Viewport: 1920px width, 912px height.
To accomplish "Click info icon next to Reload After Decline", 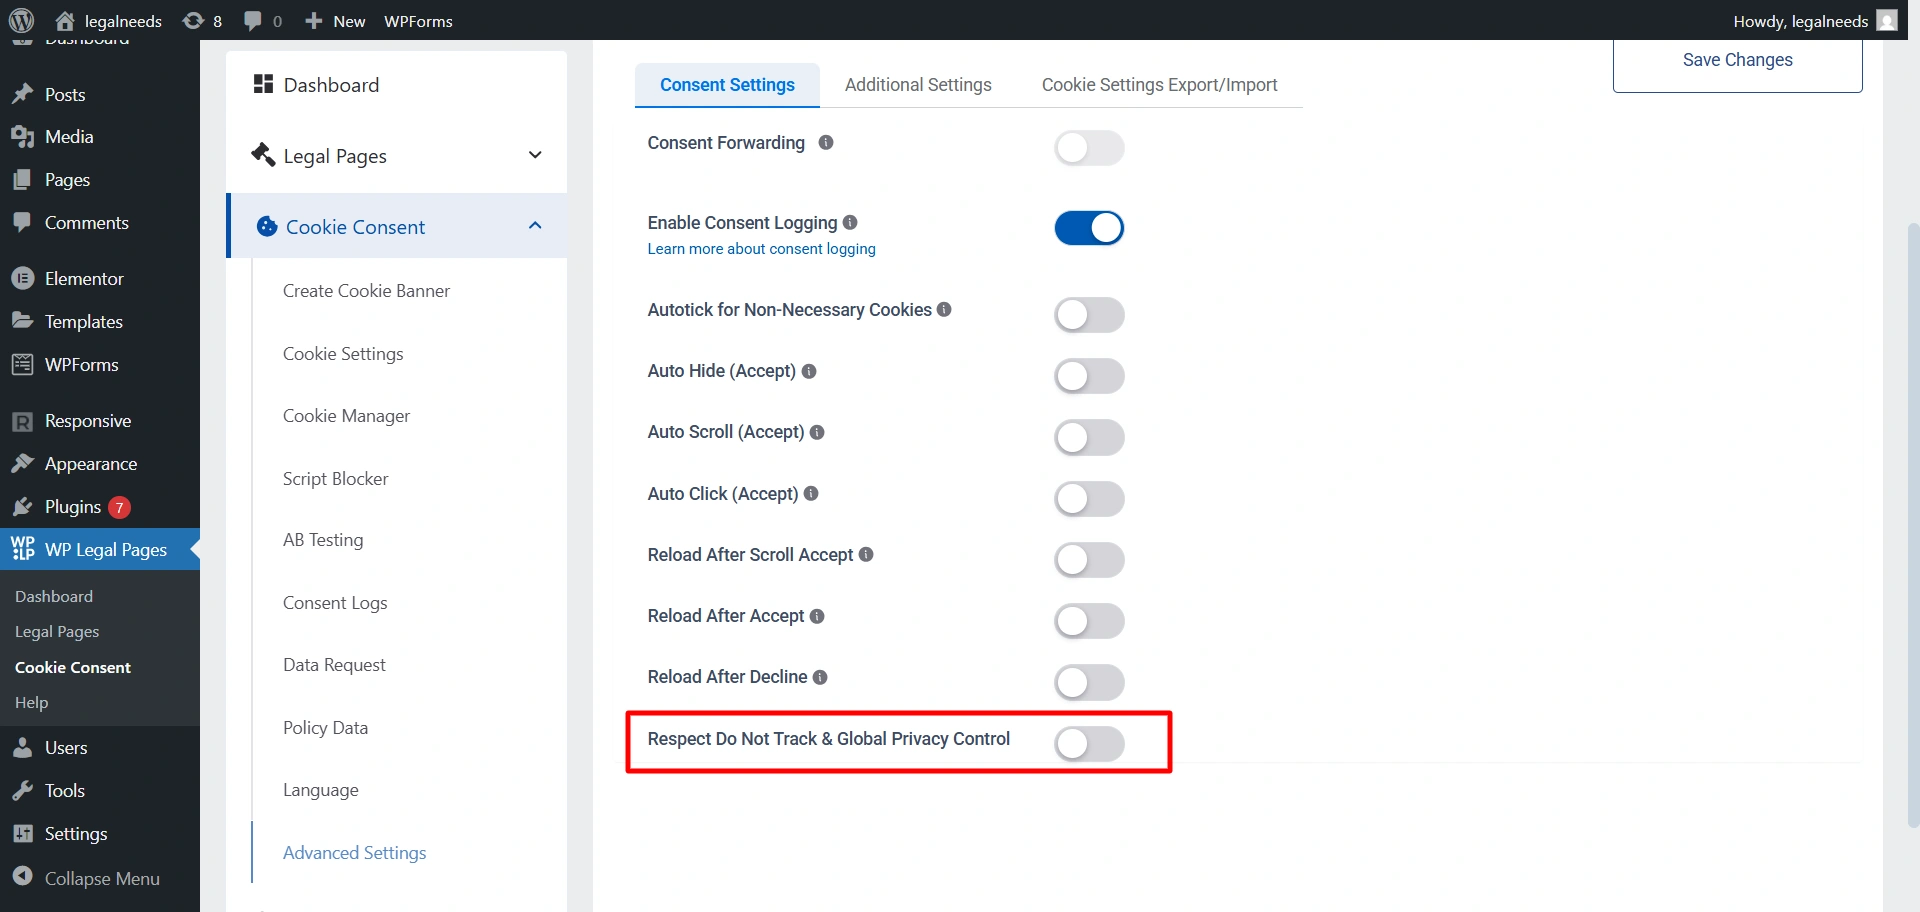I will (820, 677).
